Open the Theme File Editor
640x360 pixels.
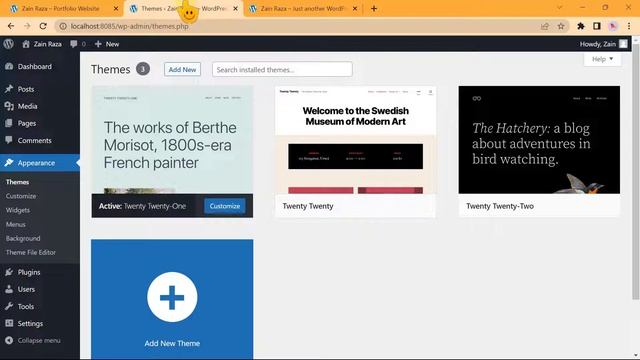coord(31,252)
